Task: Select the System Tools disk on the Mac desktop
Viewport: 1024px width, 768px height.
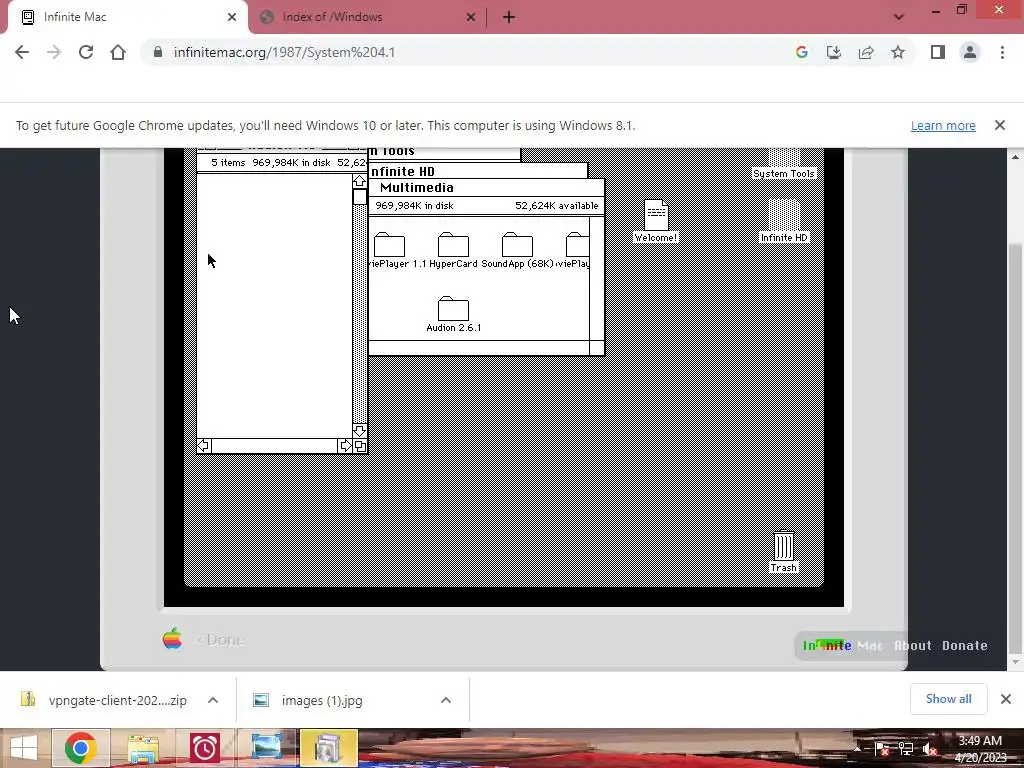Action: (x=784, y=163)
